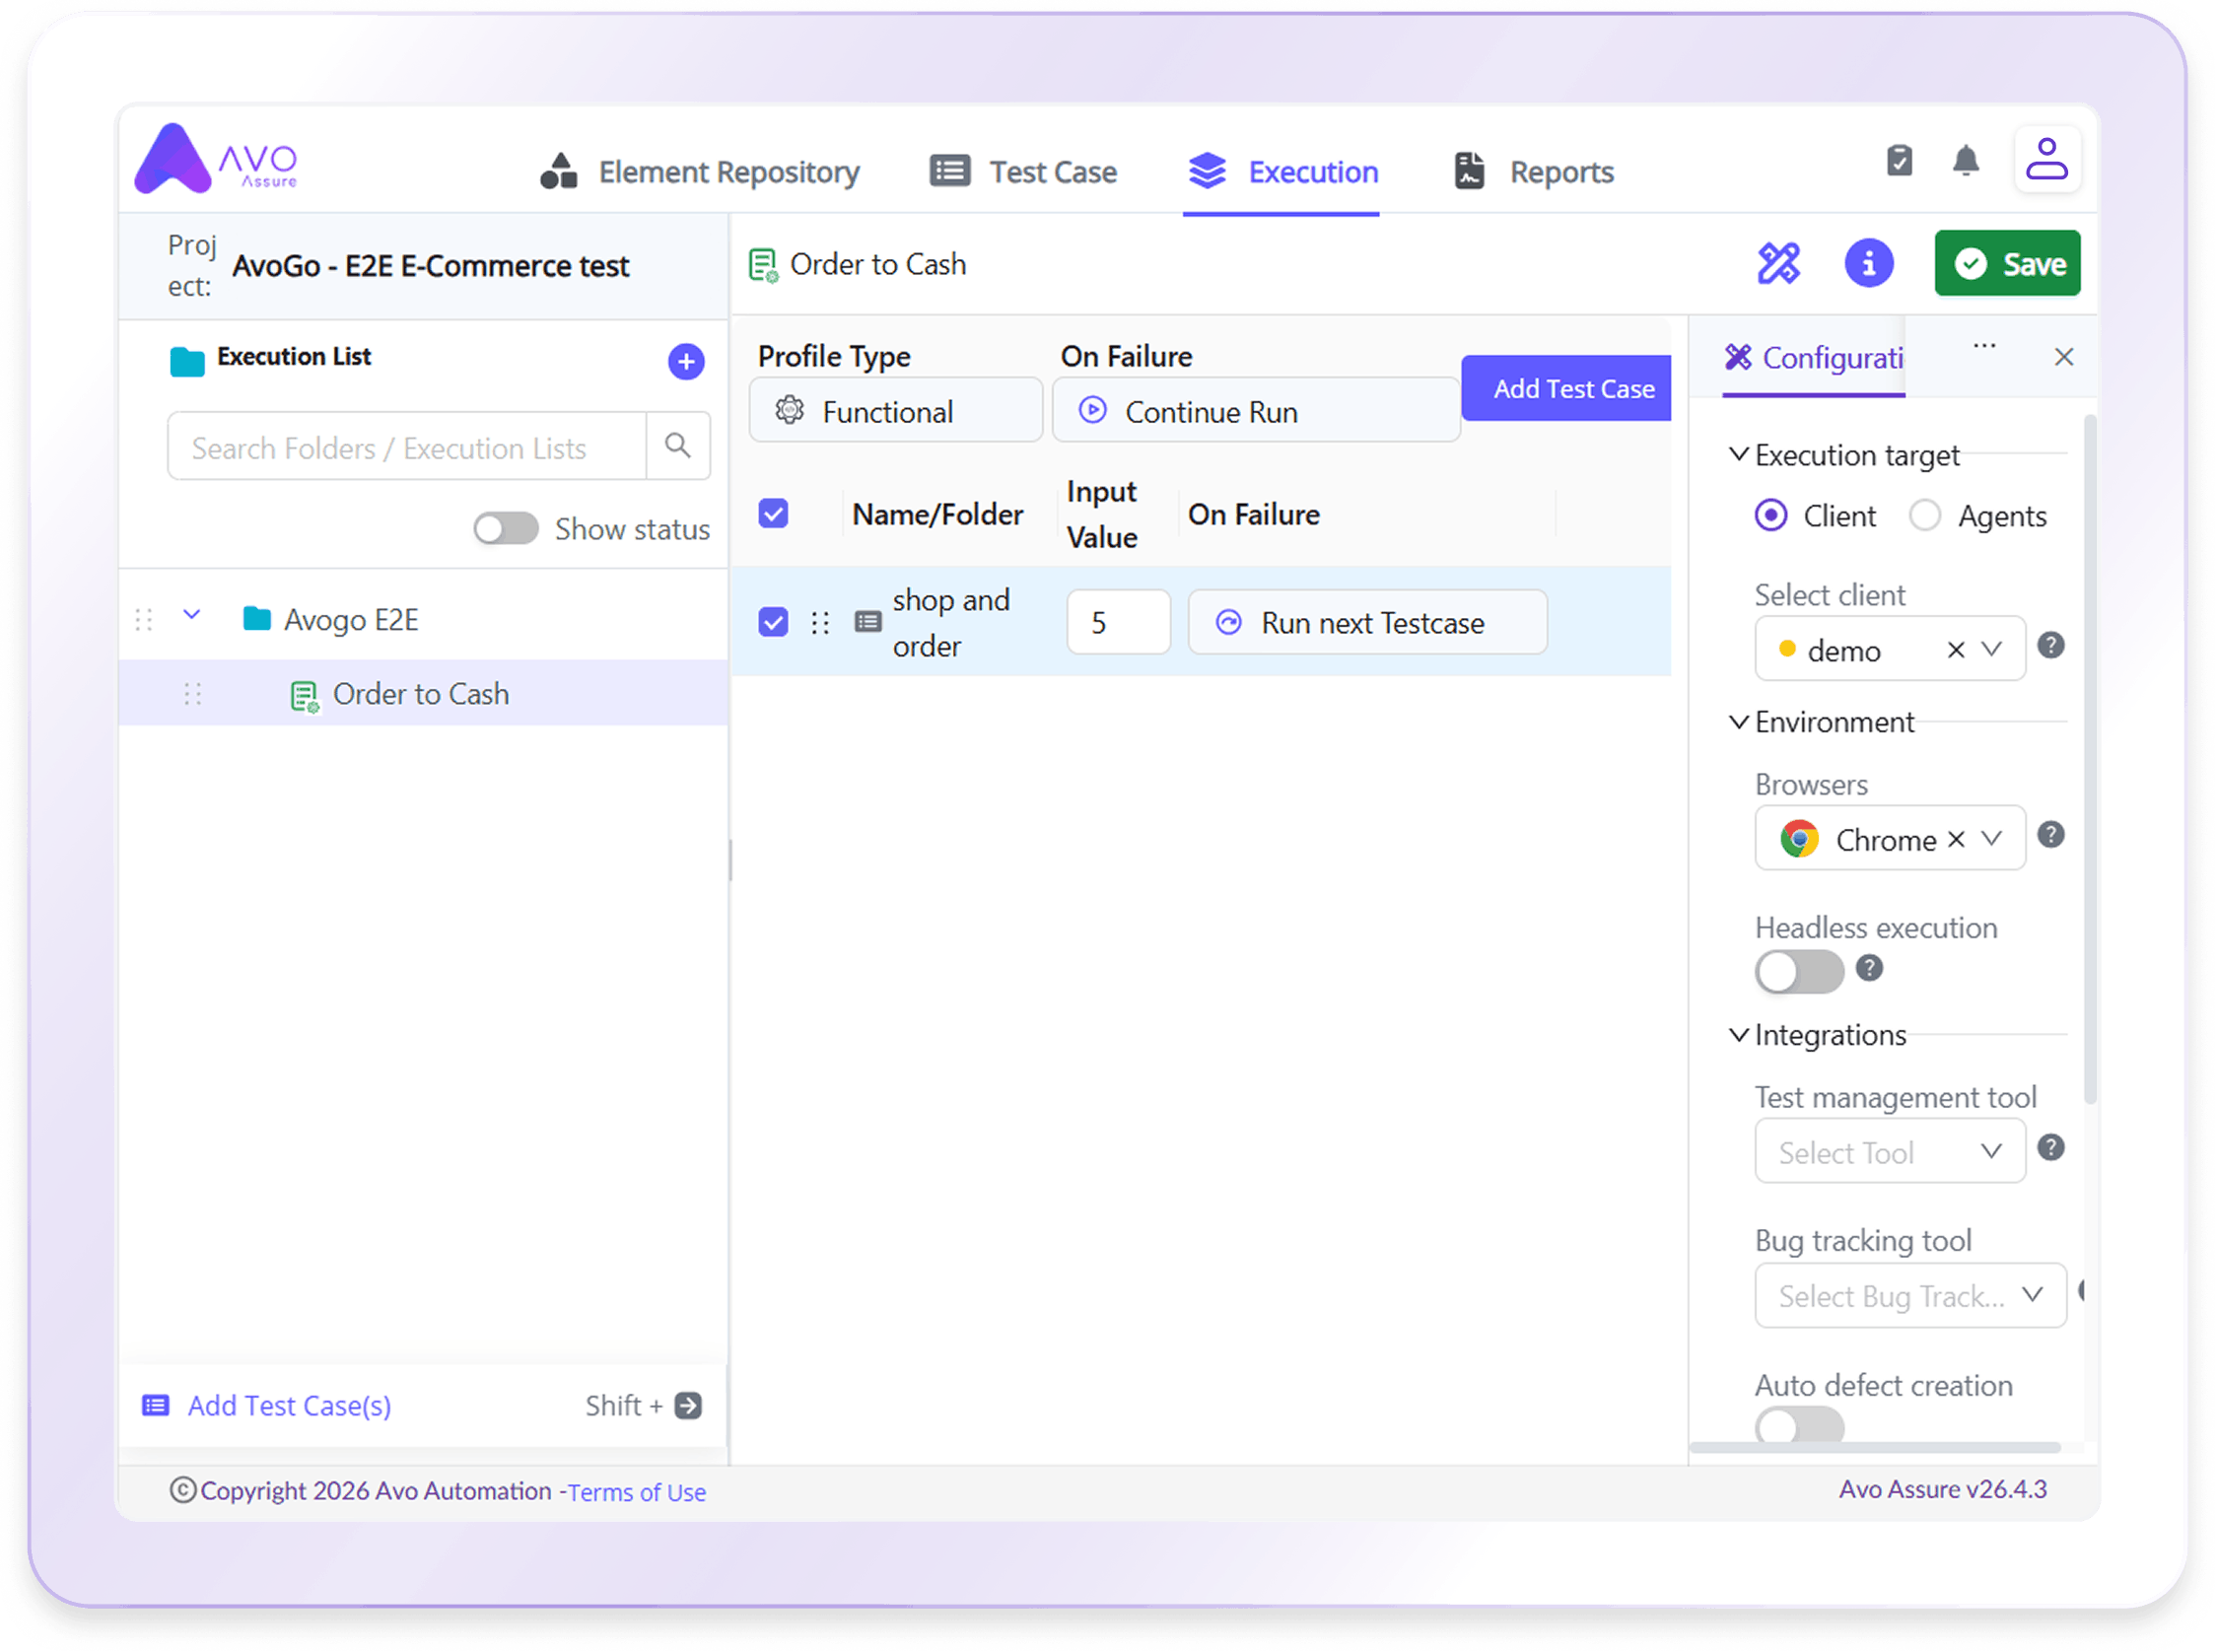Image resolution: width=2216 pixels, height=1652 pixels.
Task: Uncheck the shop and order checkbox
Action: click(x=773, y=622)
